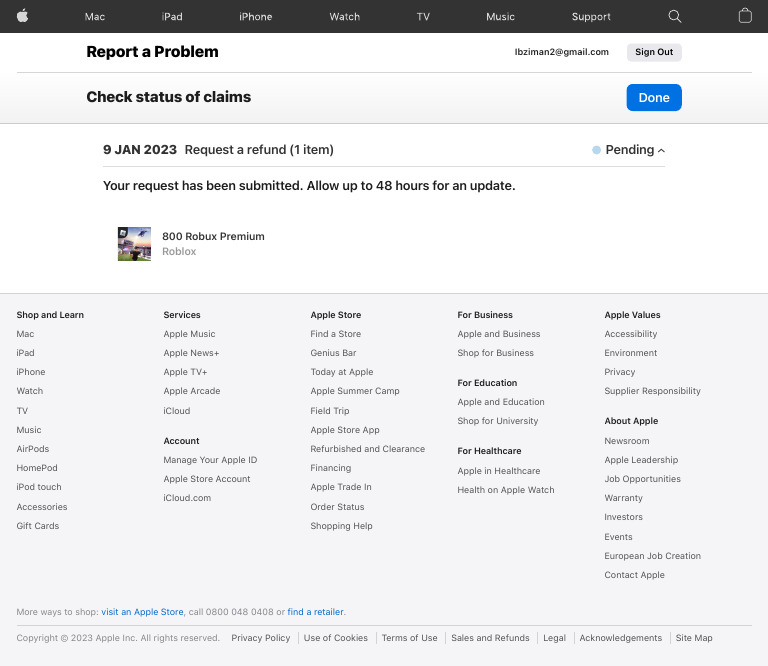Open the Privacy Policy link
The image size is (768, 666).
(x=261, y=638)
